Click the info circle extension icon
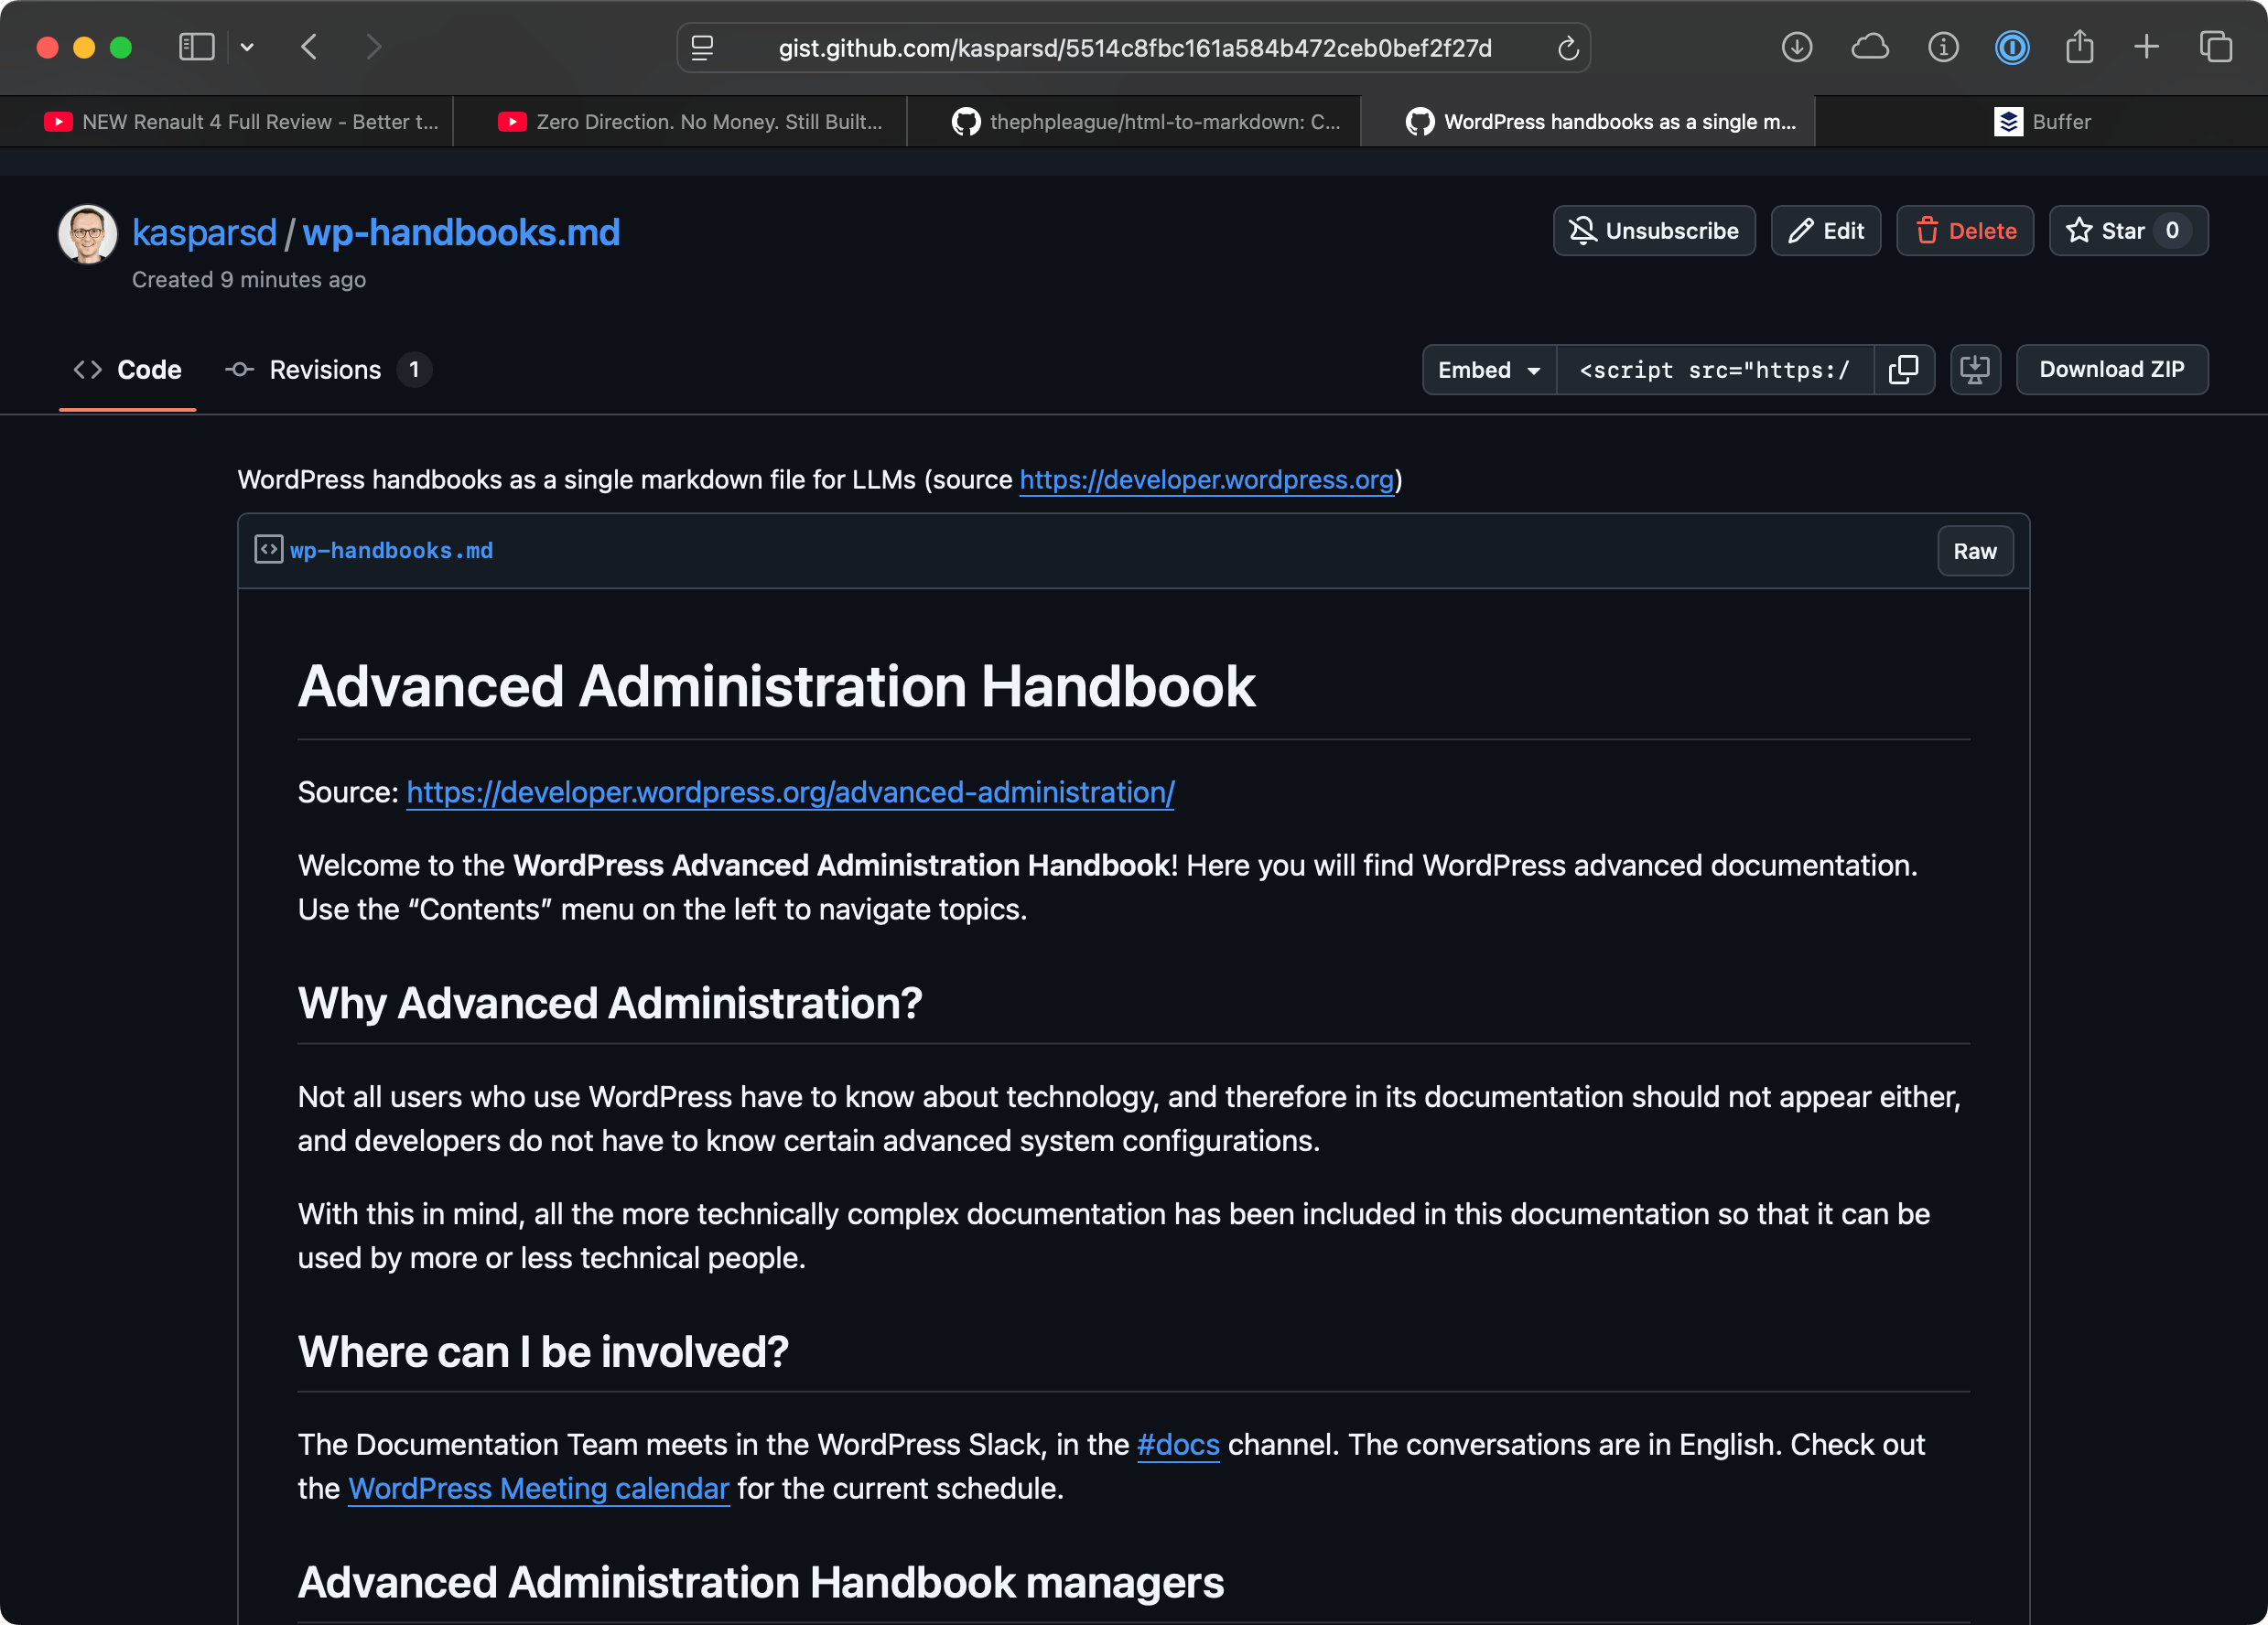Viewport: 2268px width, 1625px height. [1943, 47]
